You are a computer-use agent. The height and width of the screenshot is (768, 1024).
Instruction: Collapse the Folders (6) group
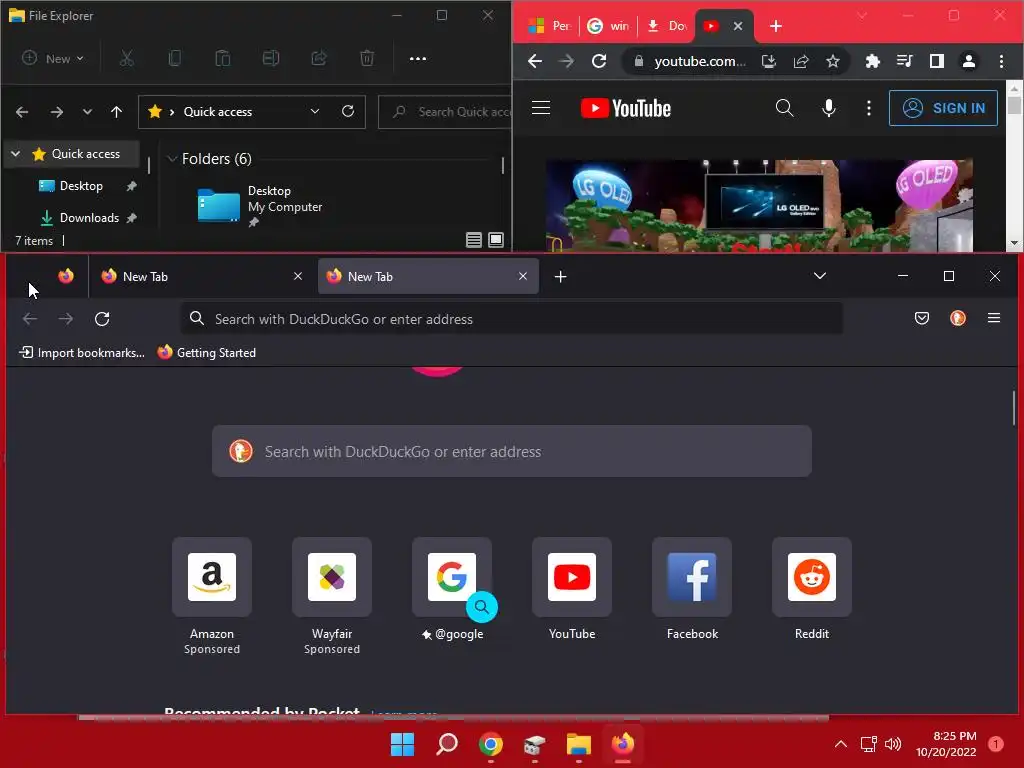tap(172, 159)
